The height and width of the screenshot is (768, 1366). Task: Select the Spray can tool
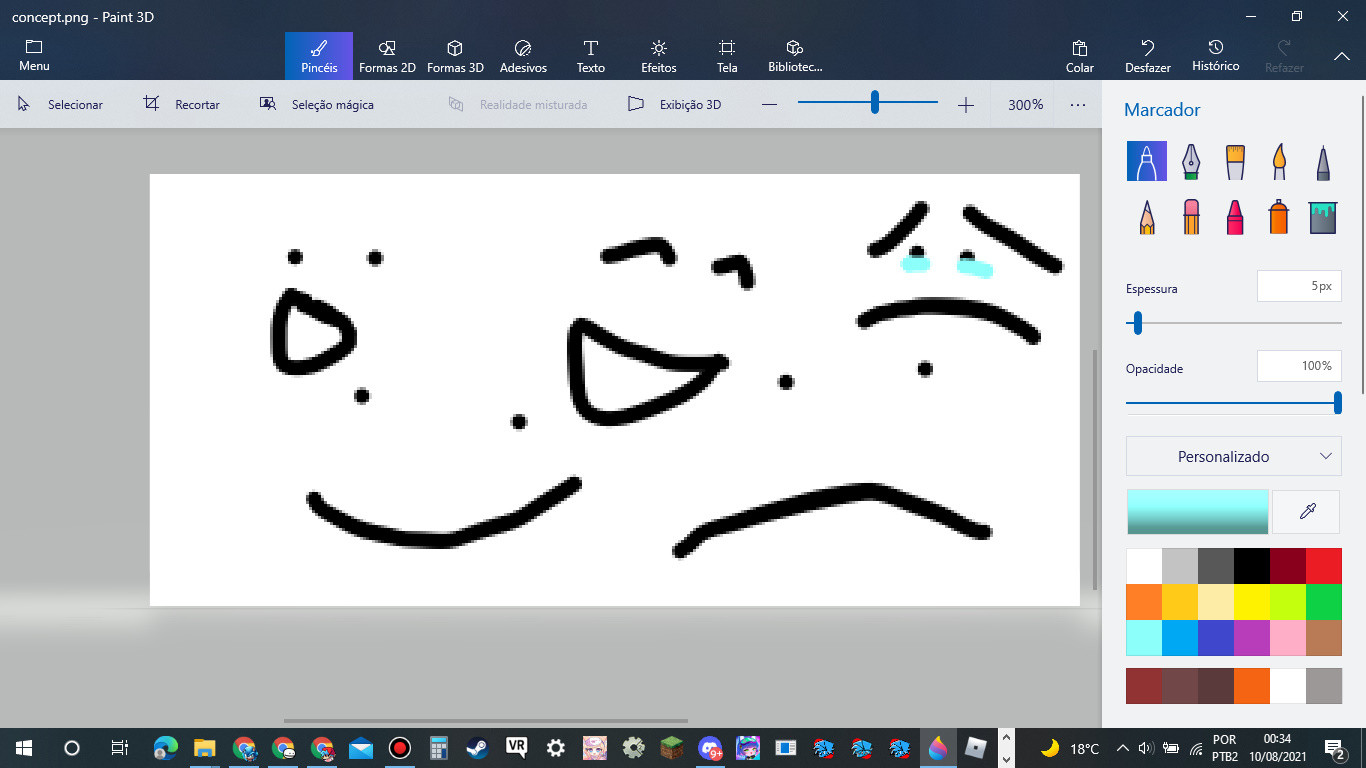click(1278, 215)
